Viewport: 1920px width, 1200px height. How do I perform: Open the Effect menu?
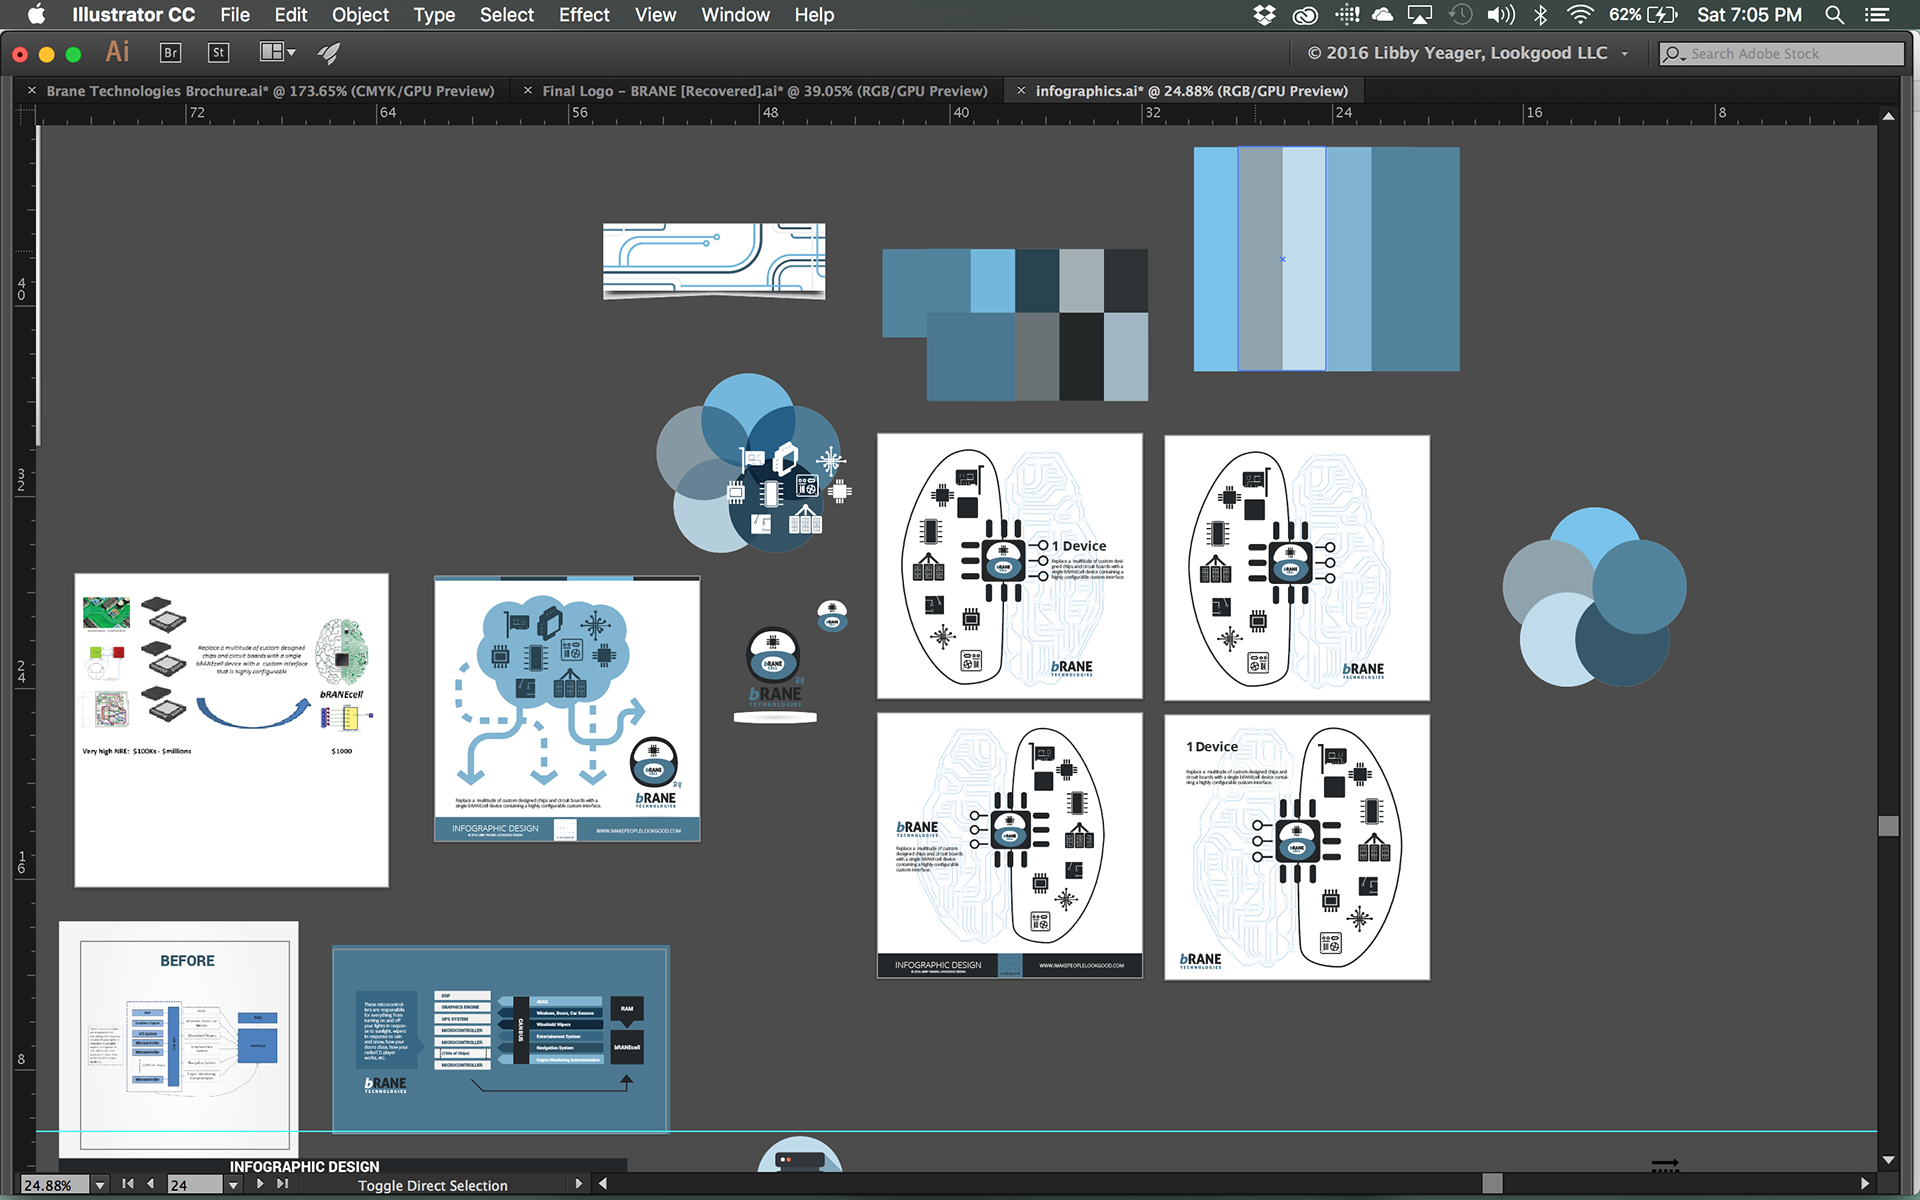(583, 15)
